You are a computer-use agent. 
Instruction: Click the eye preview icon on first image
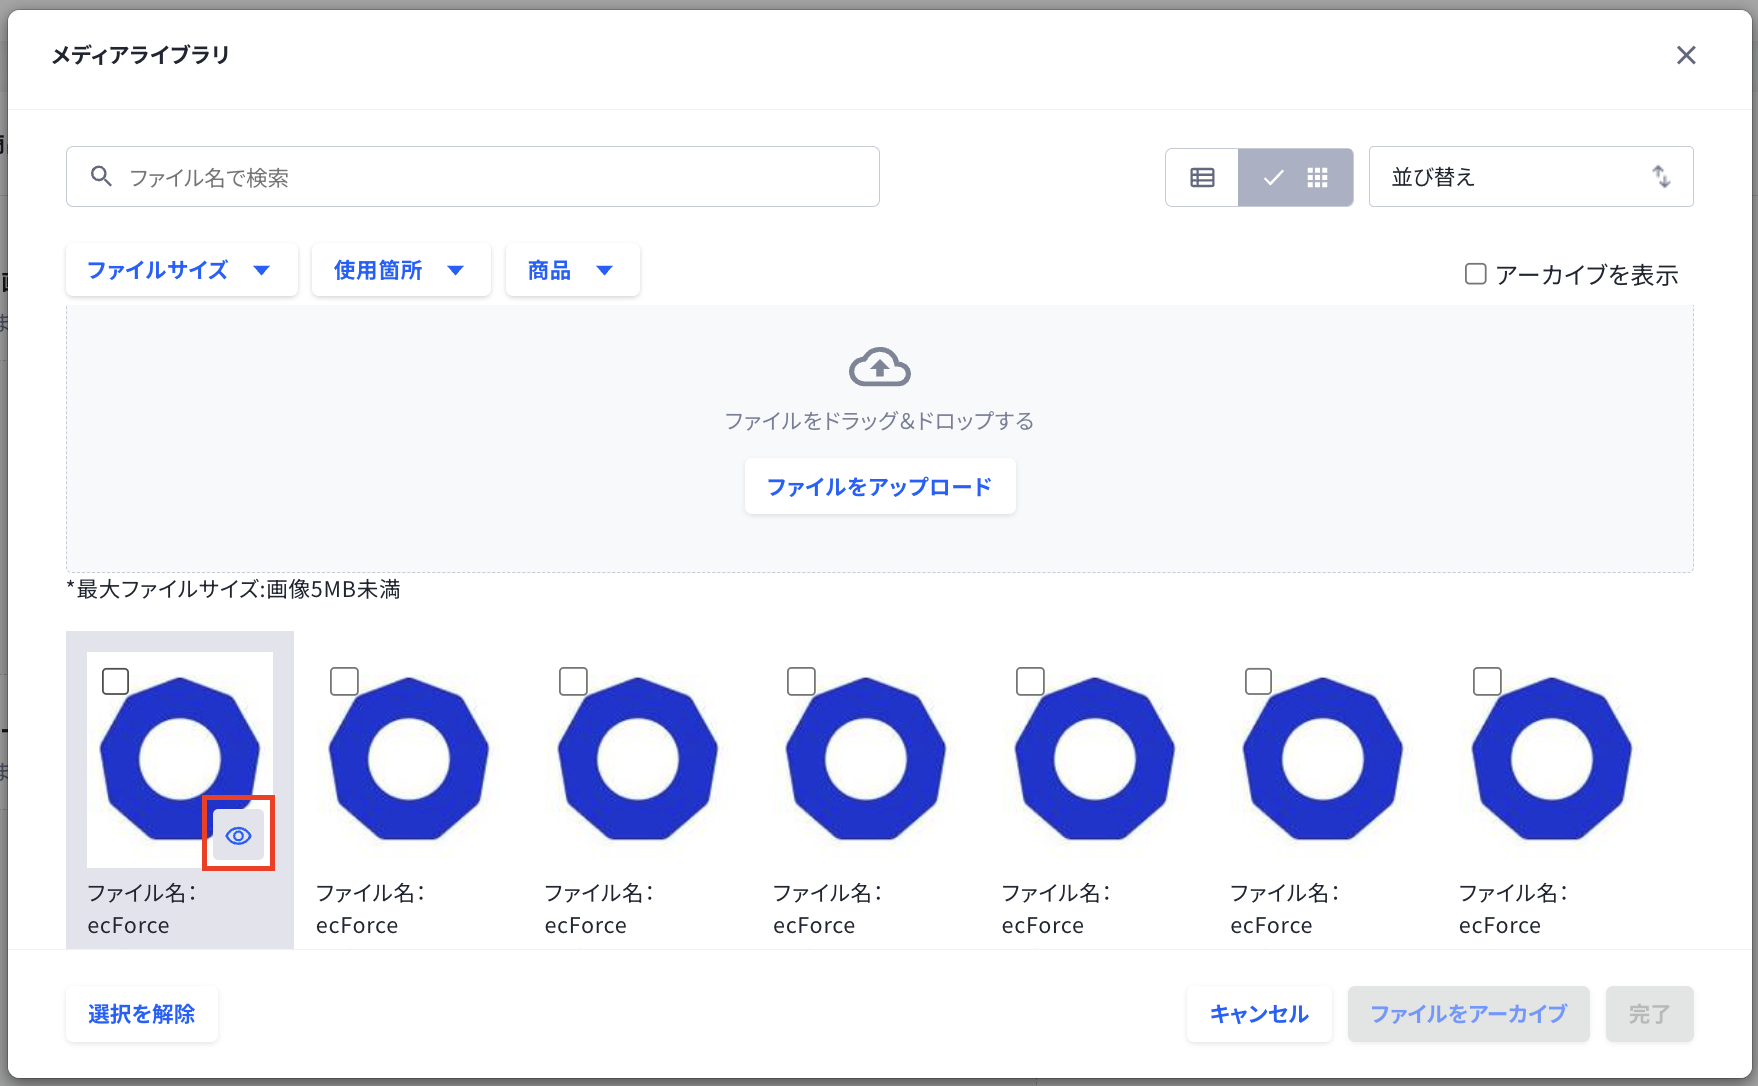tap(238, 835)
